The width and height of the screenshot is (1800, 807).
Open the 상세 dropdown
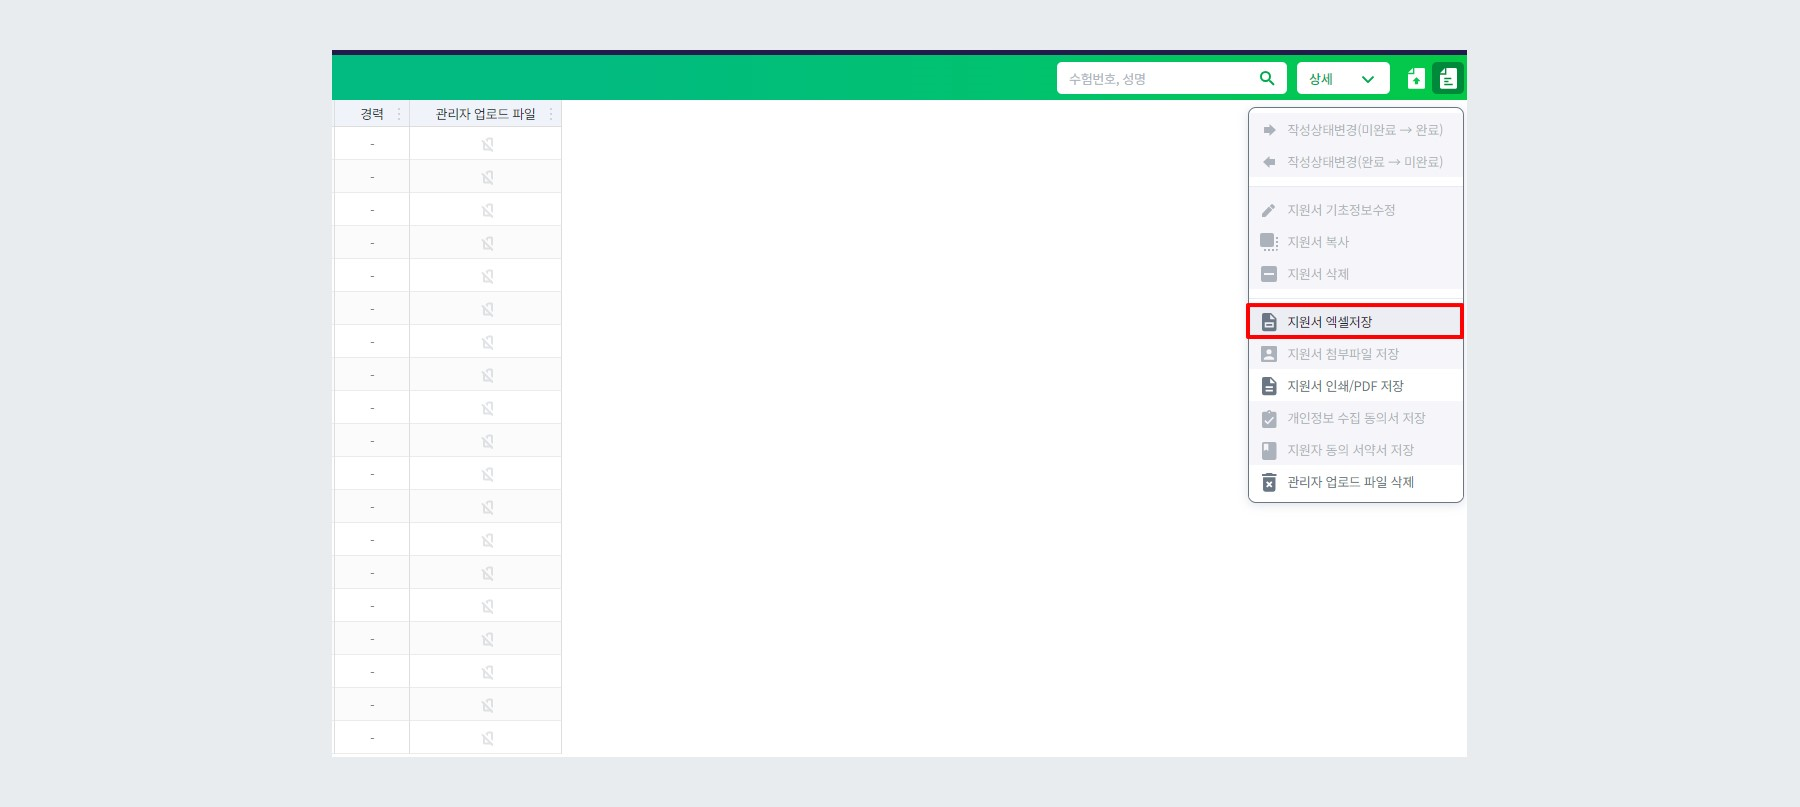[x=1343, y=78]
